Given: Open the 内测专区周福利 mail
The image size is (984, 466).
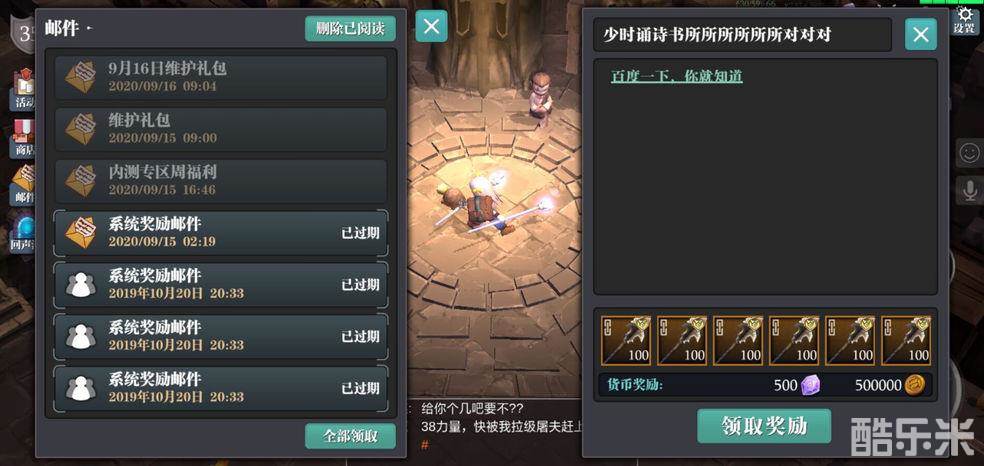Looking at the screenshot, I should (220, 181).
